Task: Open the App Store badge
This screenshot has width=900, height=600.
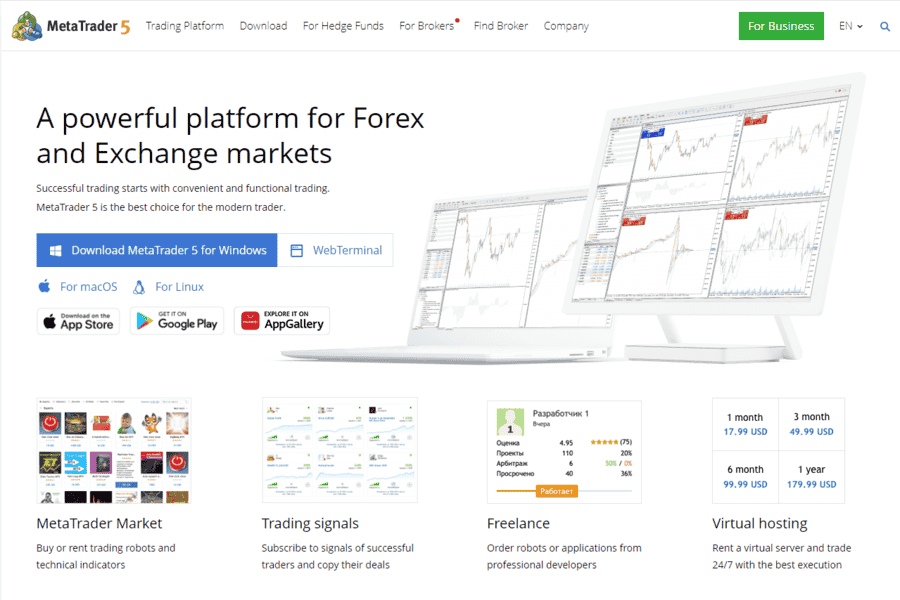Action: tap(78, 321)
